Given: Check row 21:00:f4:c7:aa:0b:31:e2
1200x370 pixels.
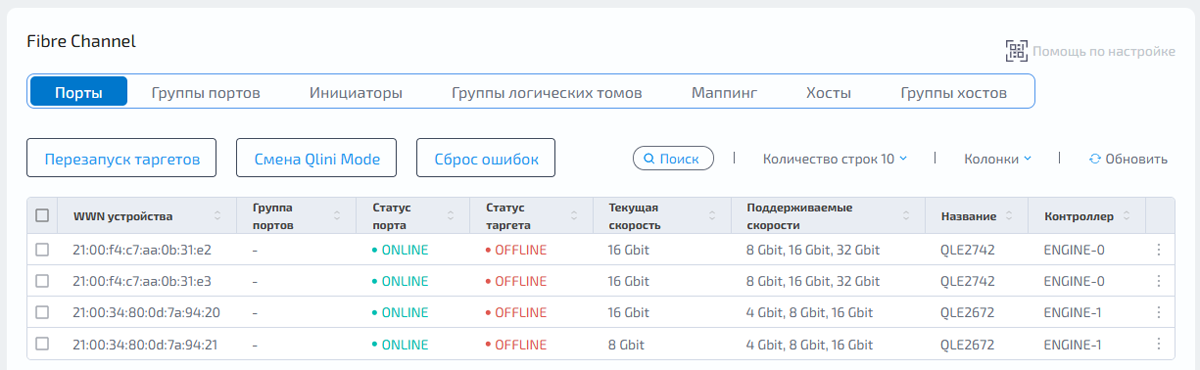Looking at the screenshot, I should click(x=42, y=250).
